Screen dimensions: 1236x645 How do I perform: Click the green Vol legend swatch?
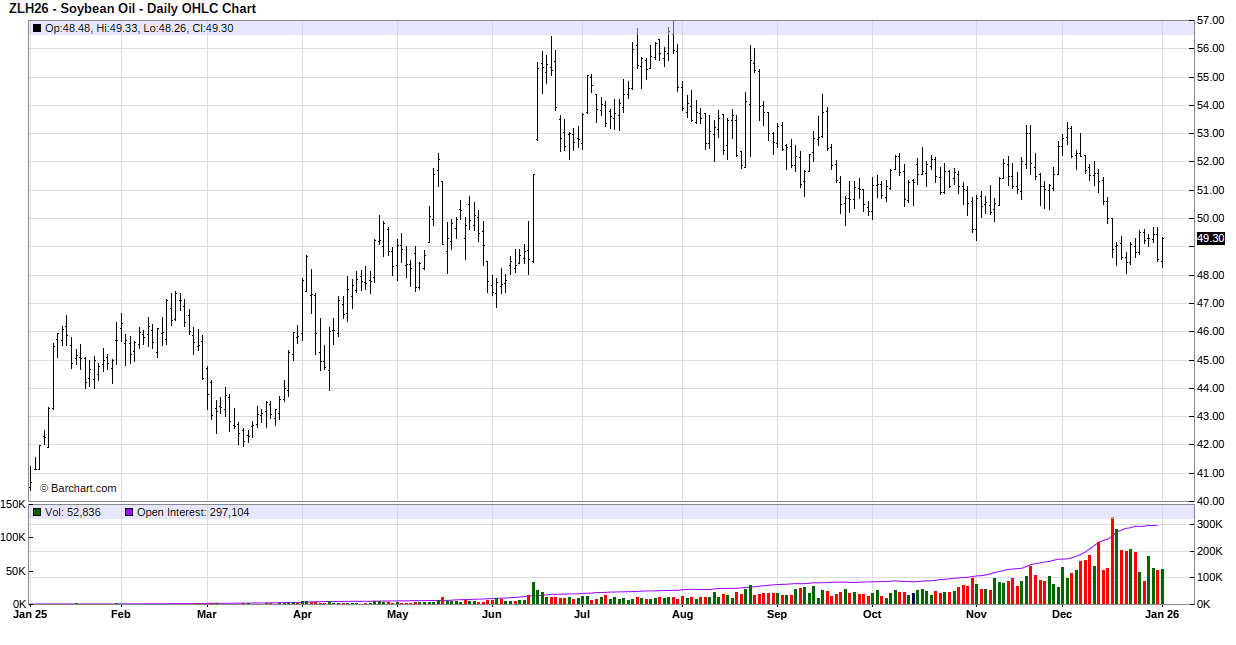pos(37,512)
